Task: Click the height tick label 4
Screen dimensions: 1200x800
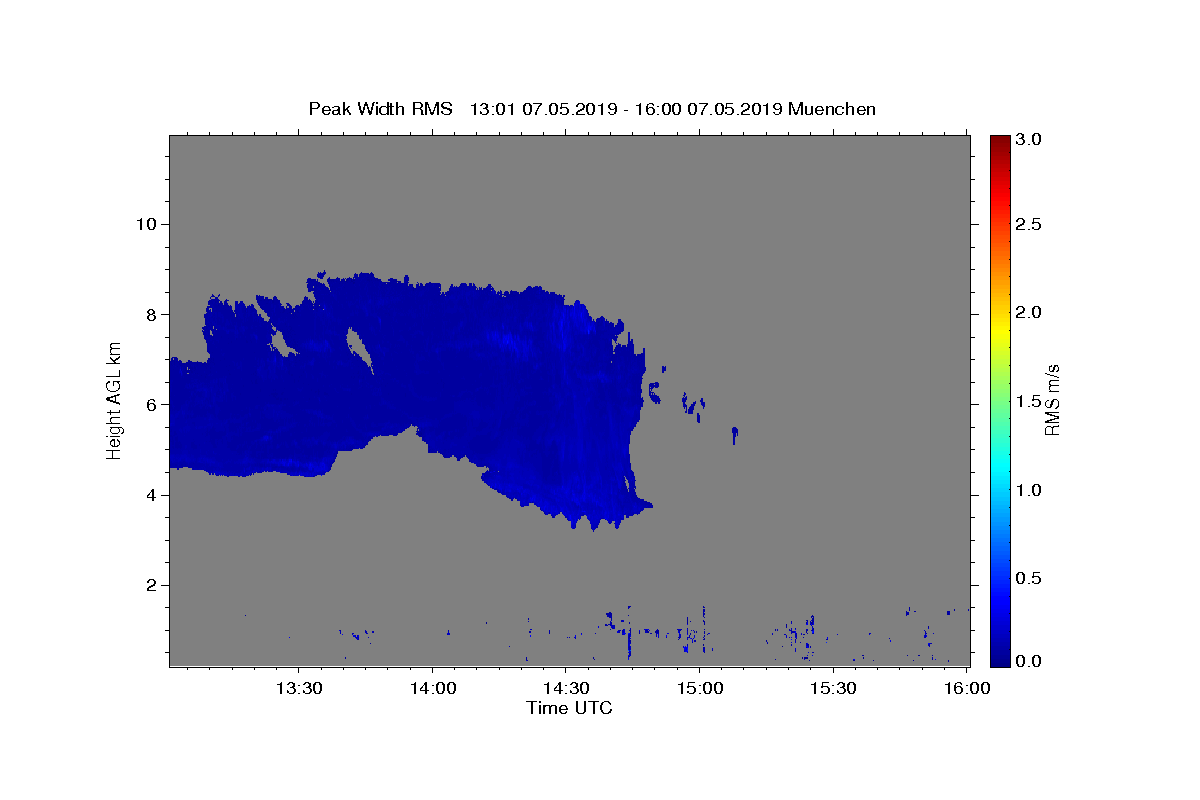Action: pyautogui.click(x=152, y=495)
